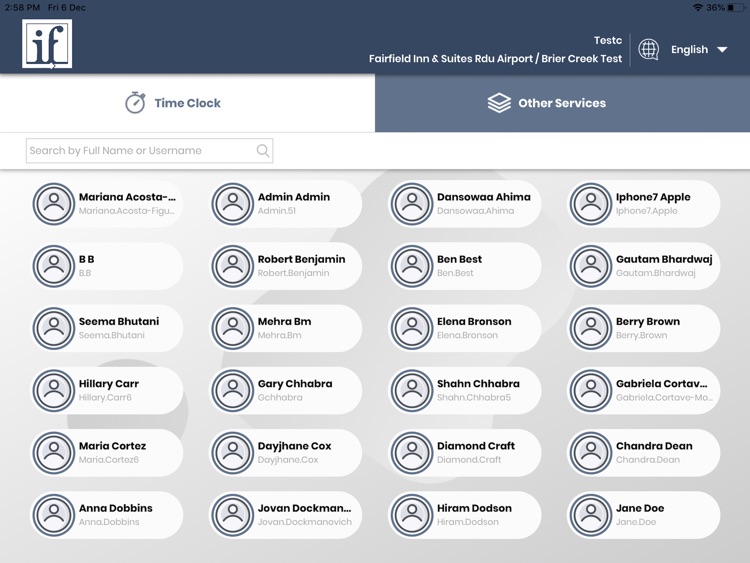Image resolution: width=750 pixels, height=563 pixels.
Task: Check the battery indicator in status bar
Action: click(736, 8)
